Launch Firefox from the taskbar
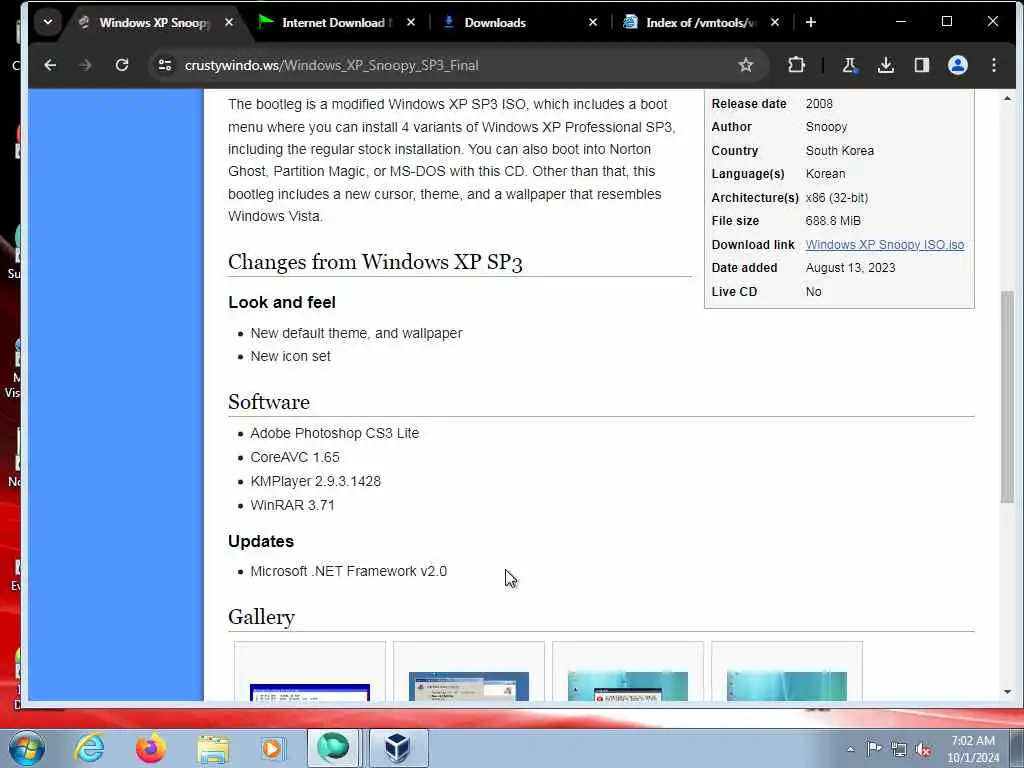Image resolution: width=1024 pixels, height=768 pixels. pyautogui.click(x=150, y=748)
